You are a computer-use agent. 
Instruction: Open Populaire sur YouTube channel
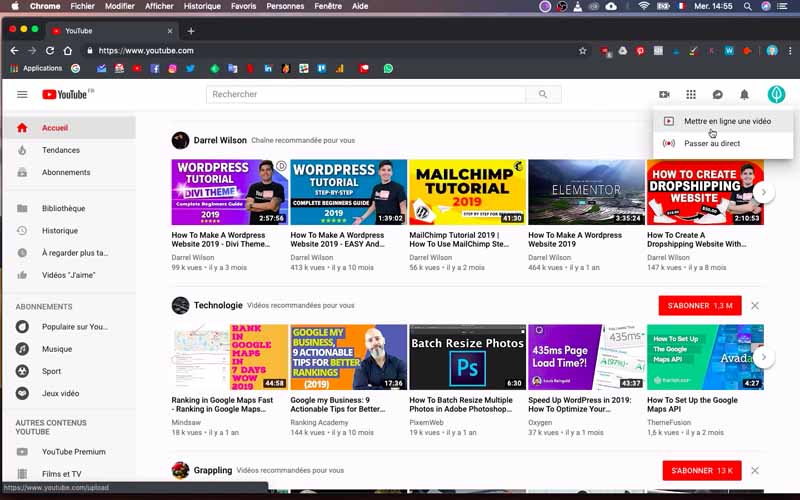point(69,327)
